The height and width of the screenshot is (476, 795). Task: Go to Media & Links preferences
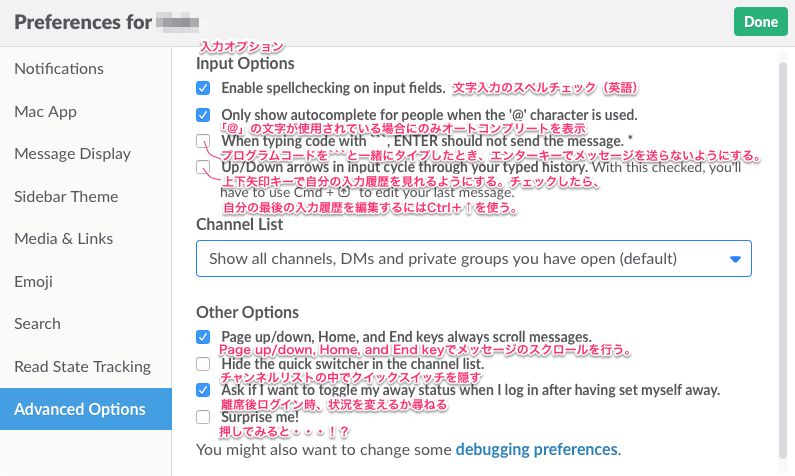pos(63,239)
